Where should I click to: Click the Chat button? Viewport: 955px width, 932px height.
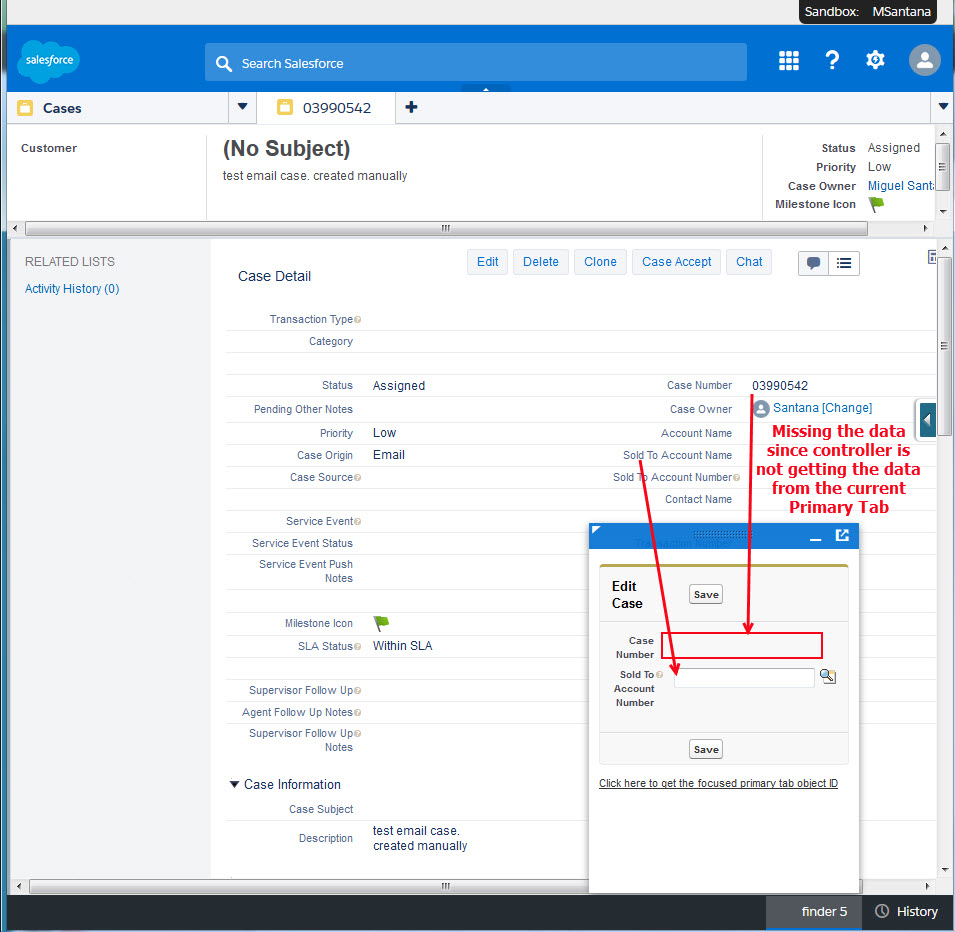[749, 262]
